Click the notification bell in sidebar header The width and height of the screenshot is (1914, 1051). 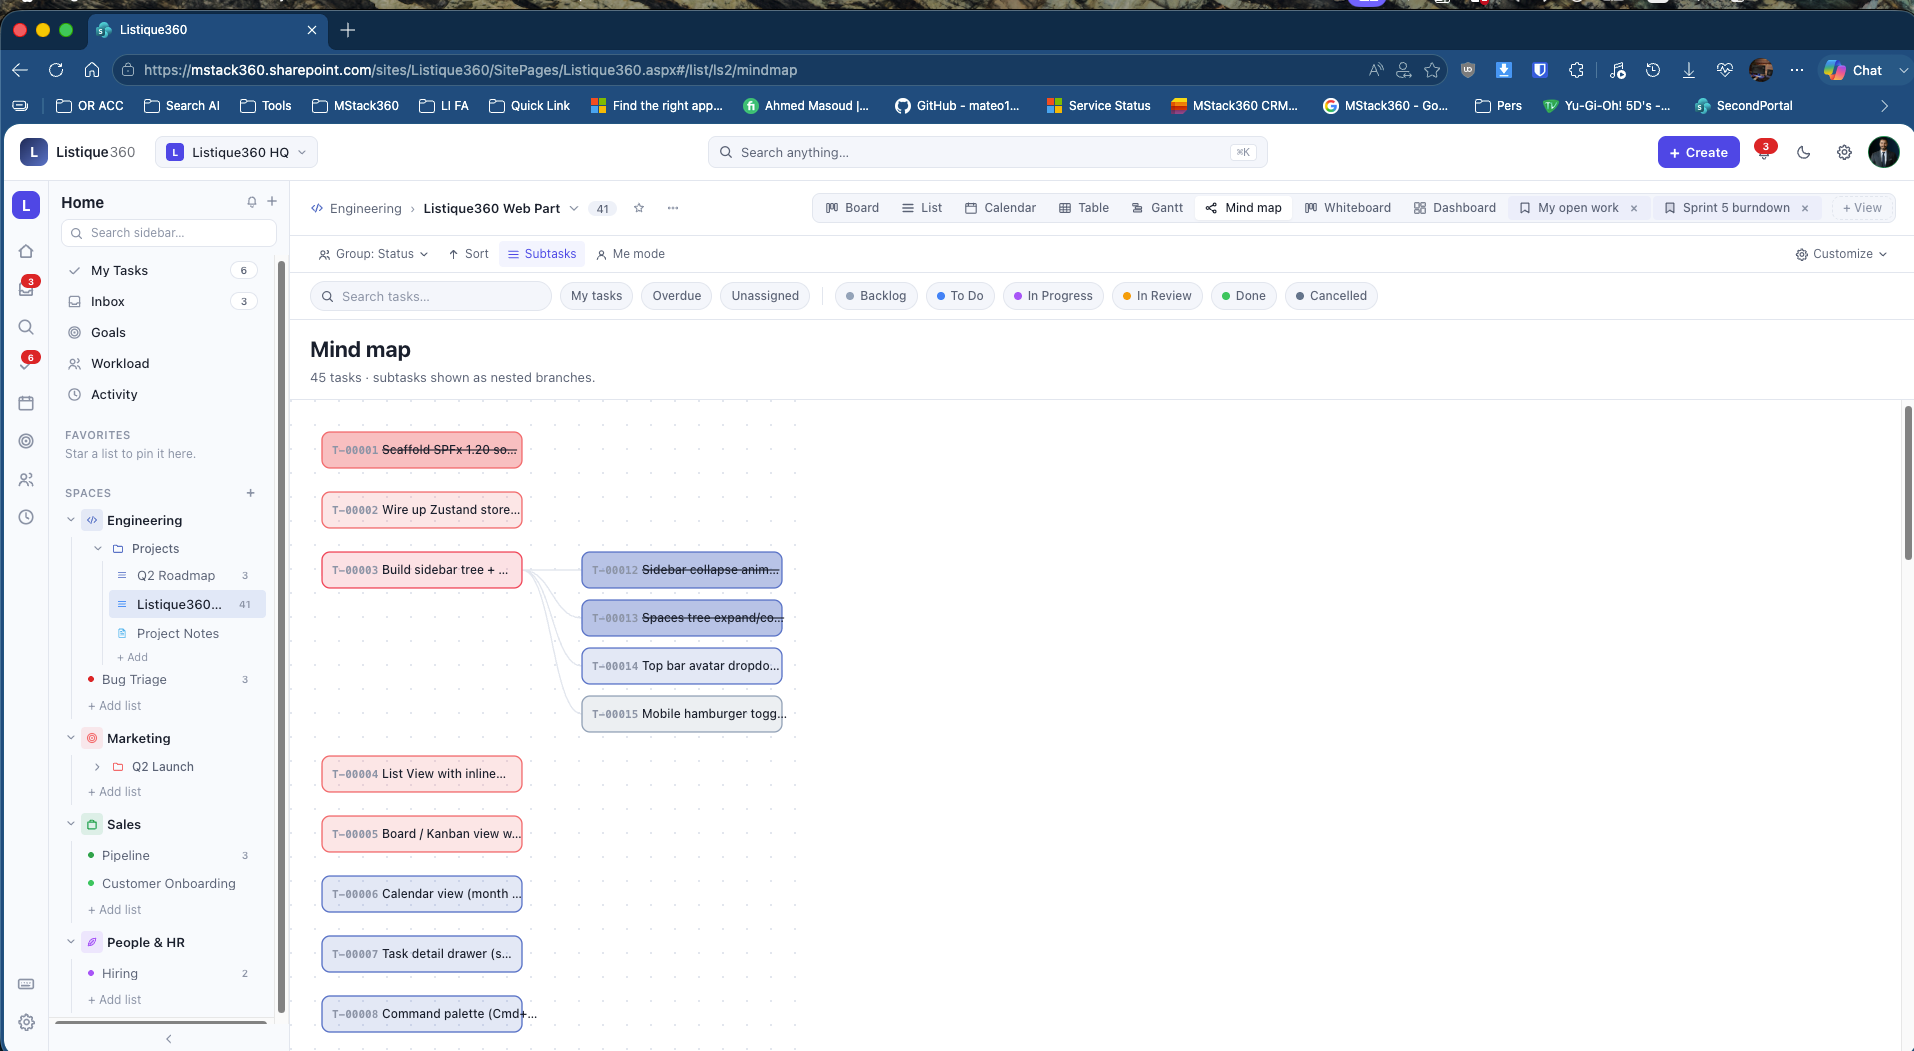pyautogui.click(x=252, y=202)
